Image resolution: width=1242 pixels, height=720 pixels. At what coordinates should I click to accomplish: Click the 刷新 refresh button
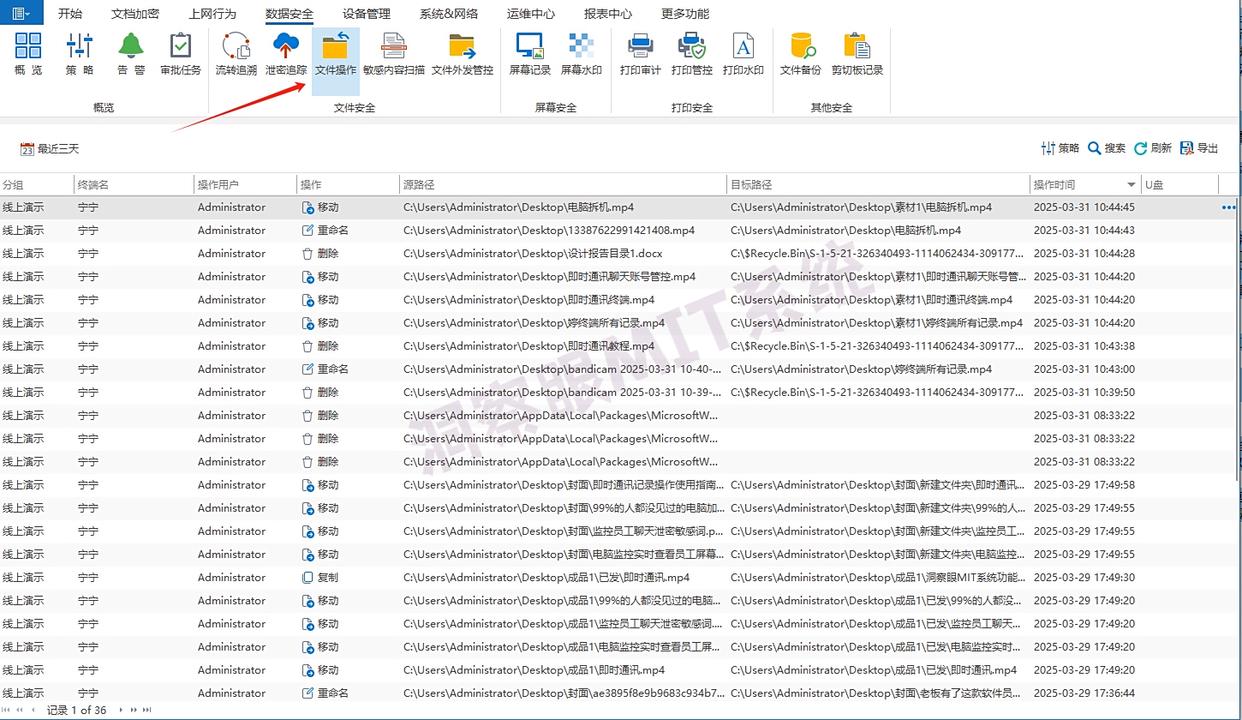tap(1152, 148)
